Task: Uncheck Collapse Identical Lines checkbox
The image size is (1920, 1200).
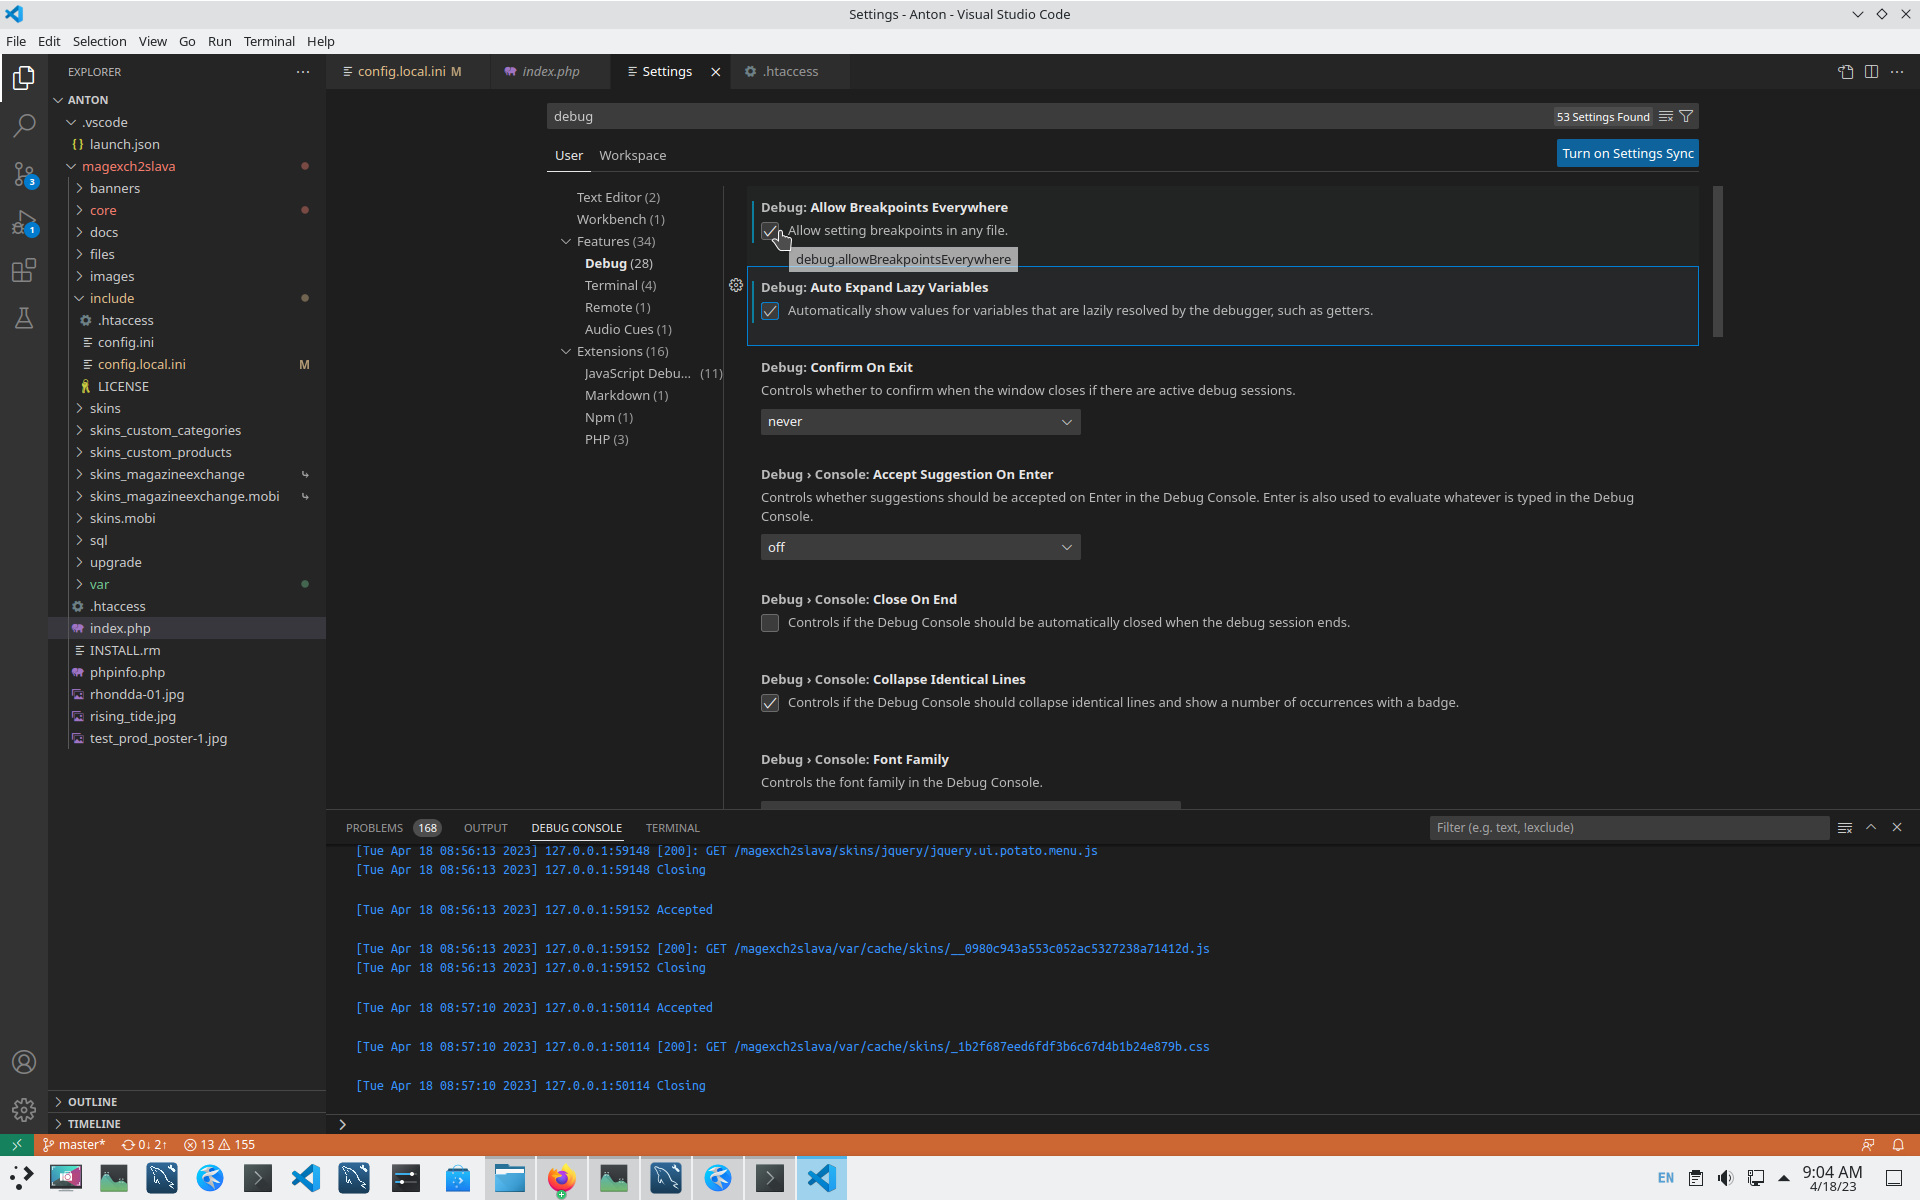Action: click(x=770, y=703)
